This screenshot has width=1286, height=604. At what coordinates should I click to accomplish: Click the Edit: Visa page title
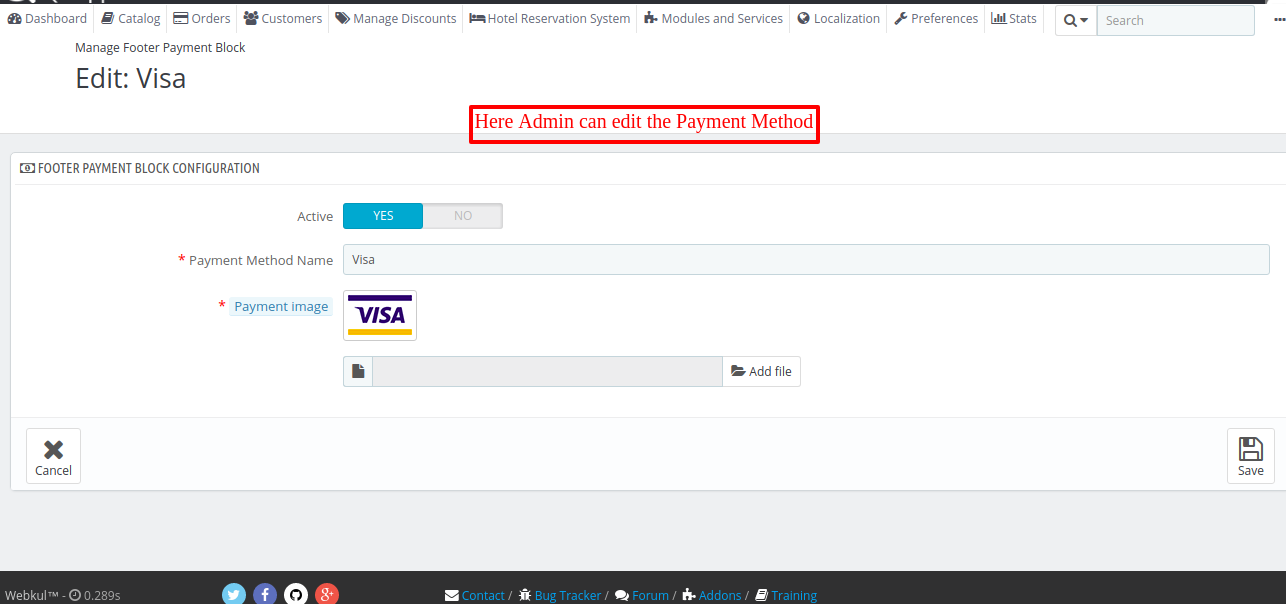[x=131, y=78]
